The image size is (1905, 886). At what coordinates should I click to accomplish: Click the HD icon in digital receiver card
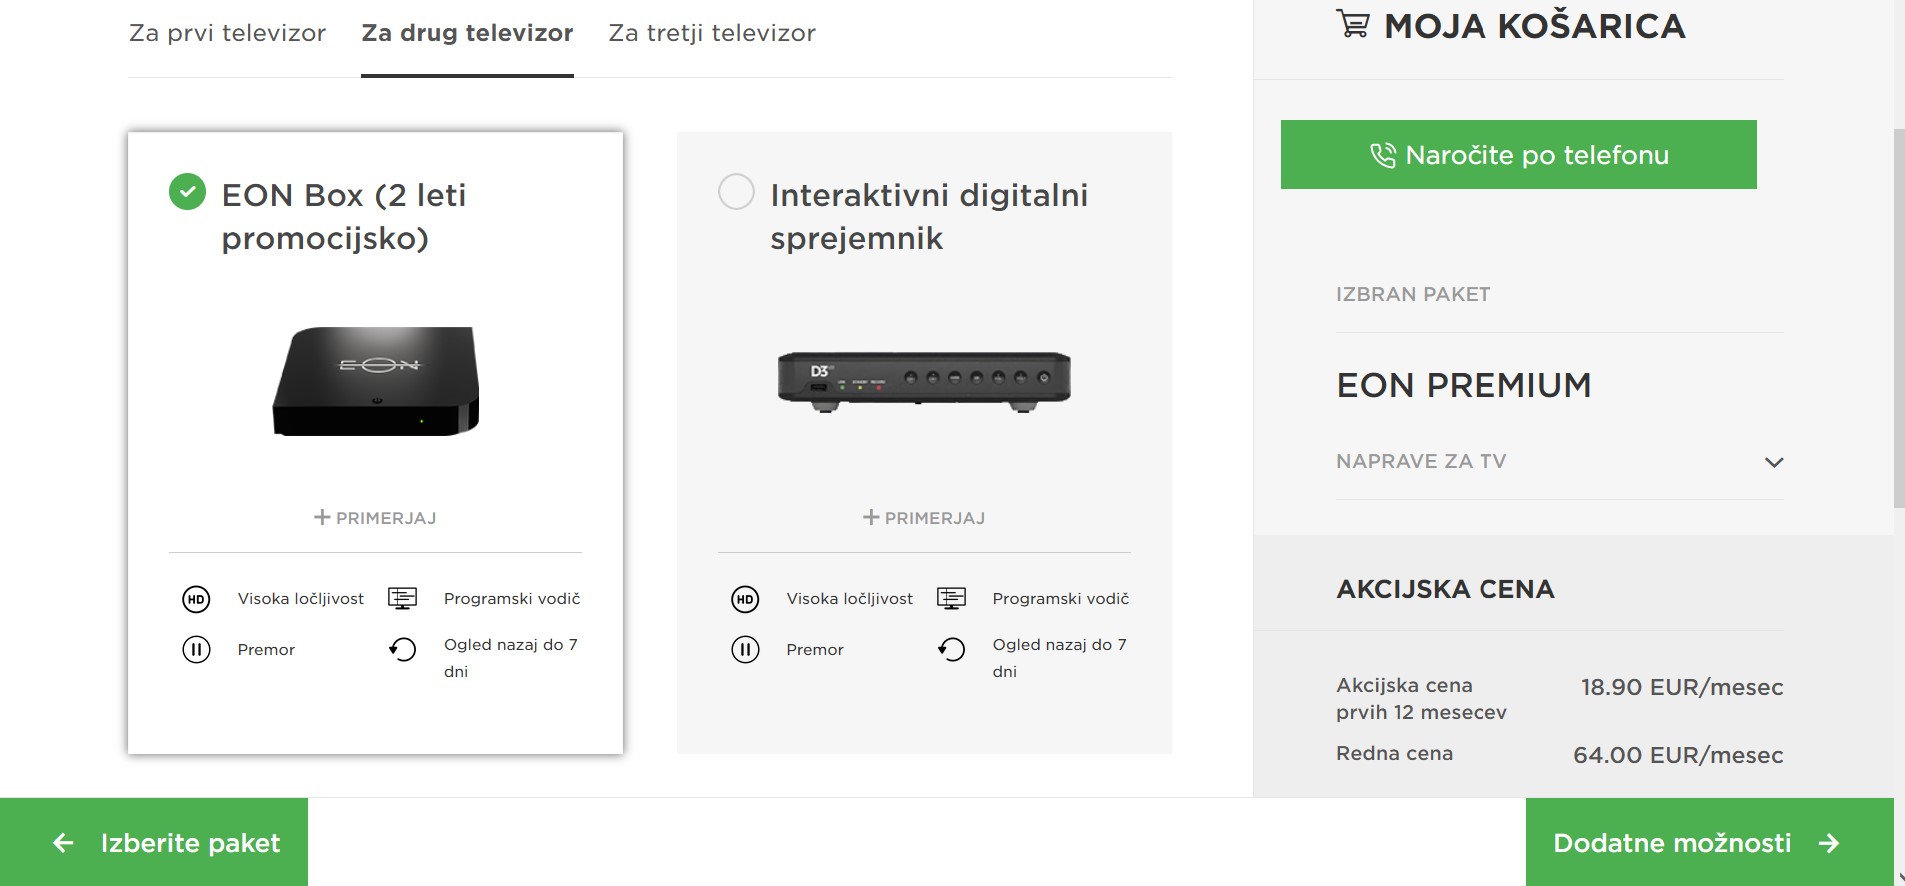point(745,599)
